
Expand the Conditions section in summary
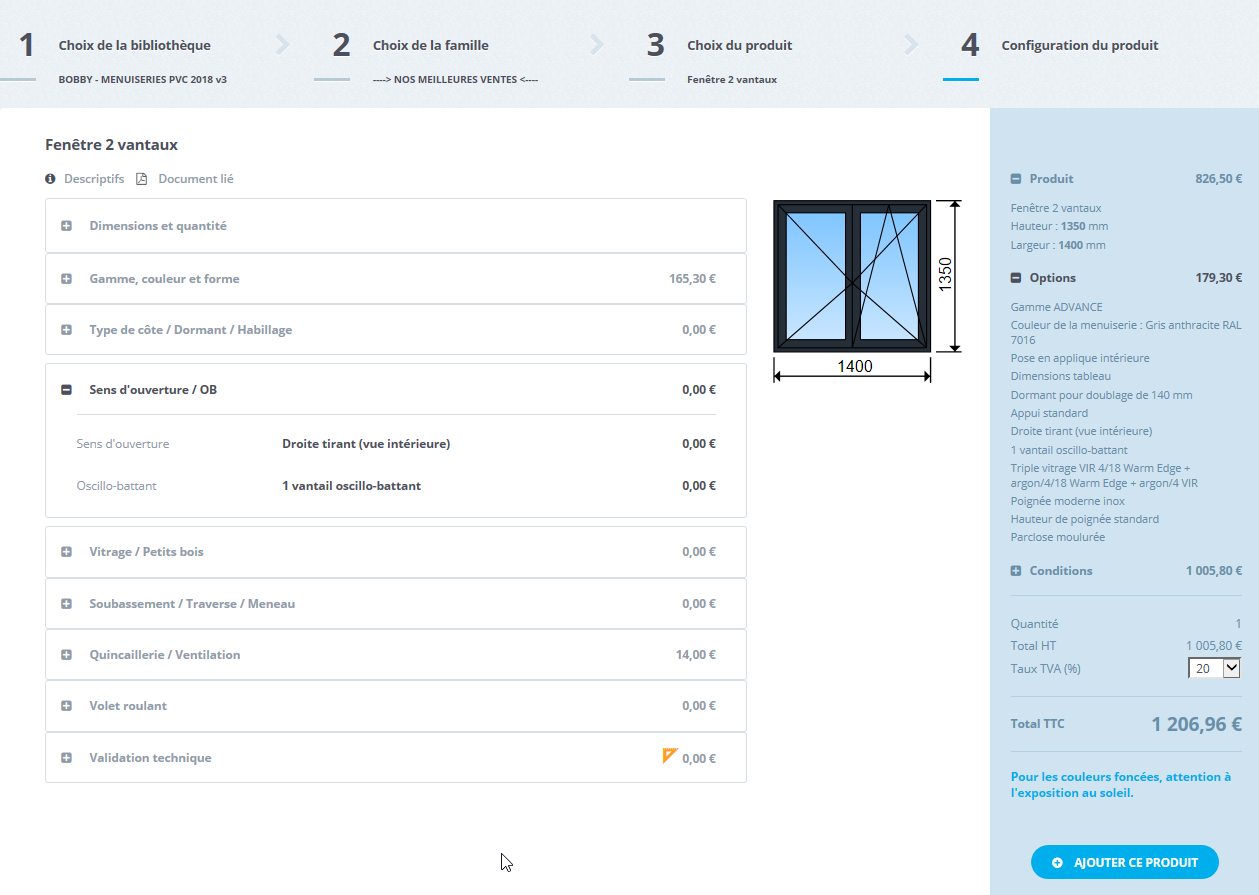1016,571
